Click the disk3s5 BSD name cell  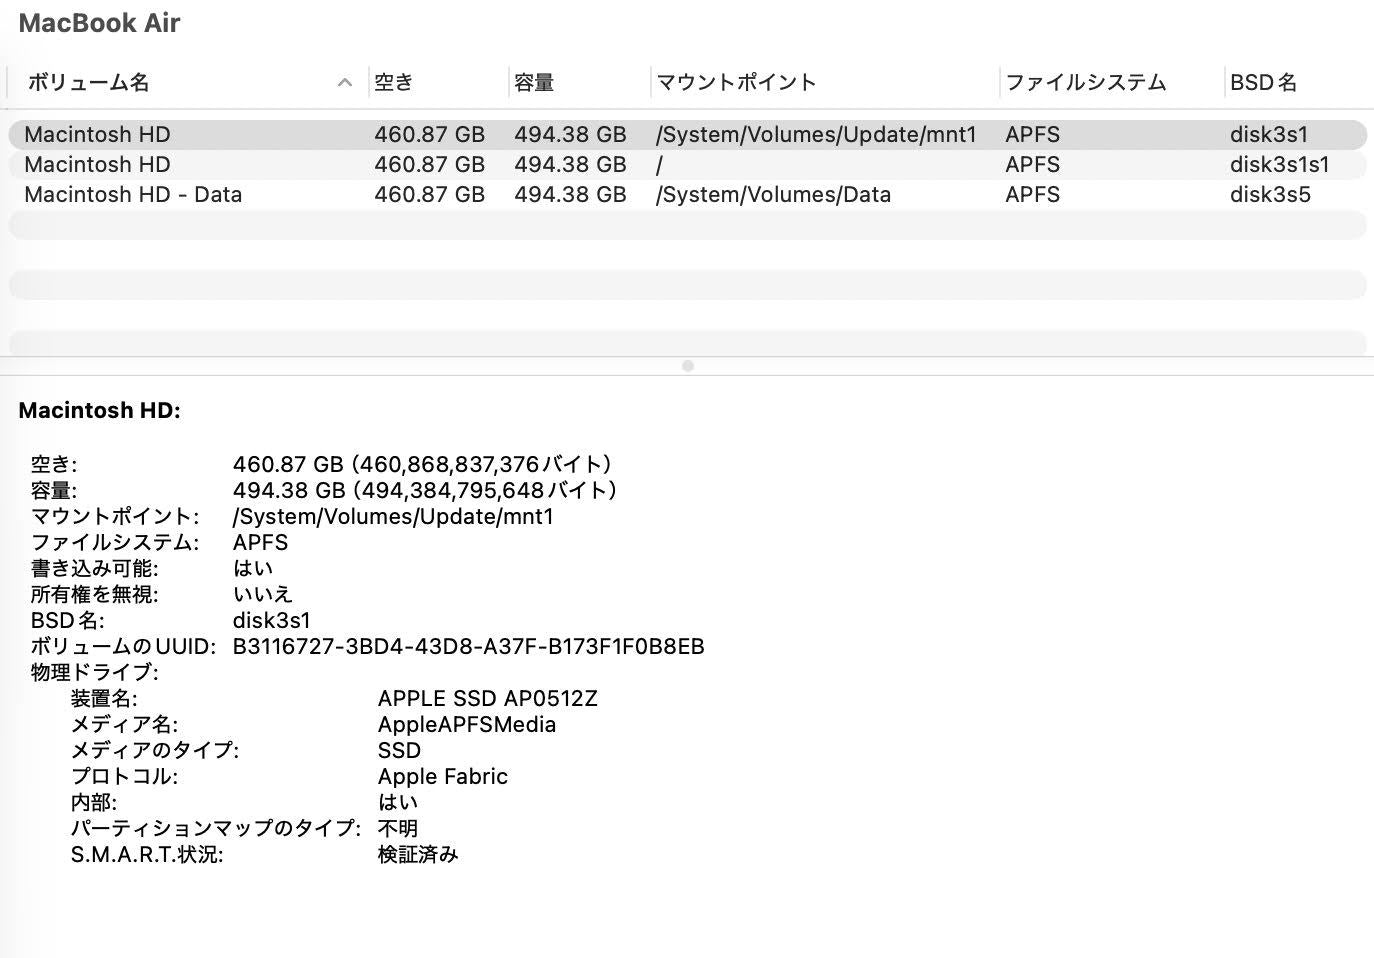(1270, 195)
